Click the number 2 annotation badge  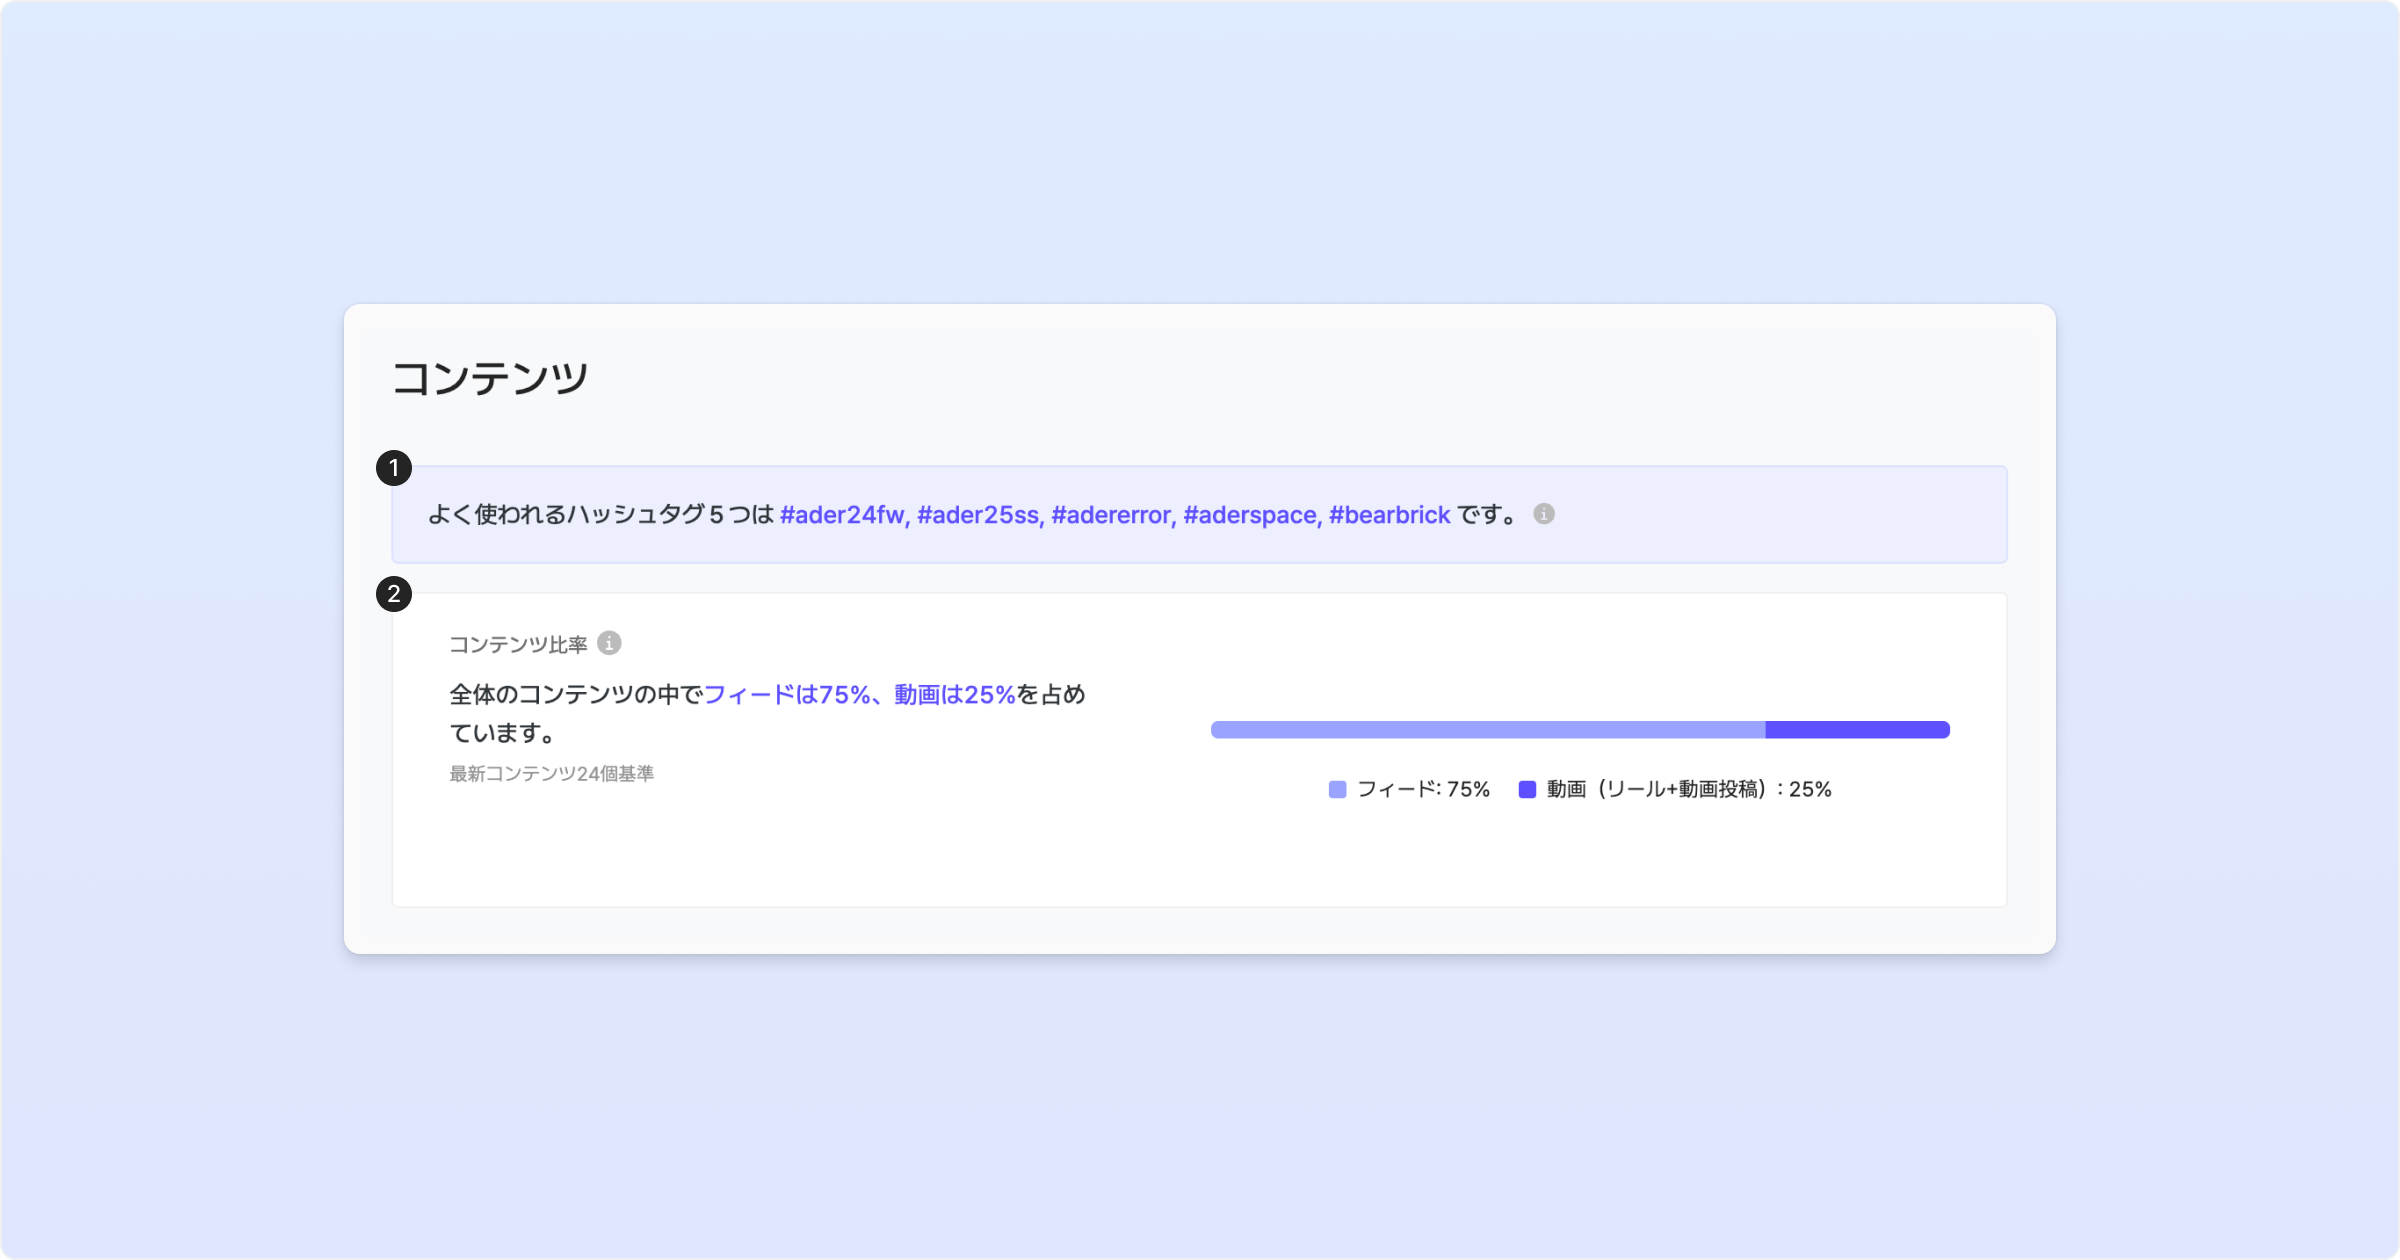pos(394,594)
